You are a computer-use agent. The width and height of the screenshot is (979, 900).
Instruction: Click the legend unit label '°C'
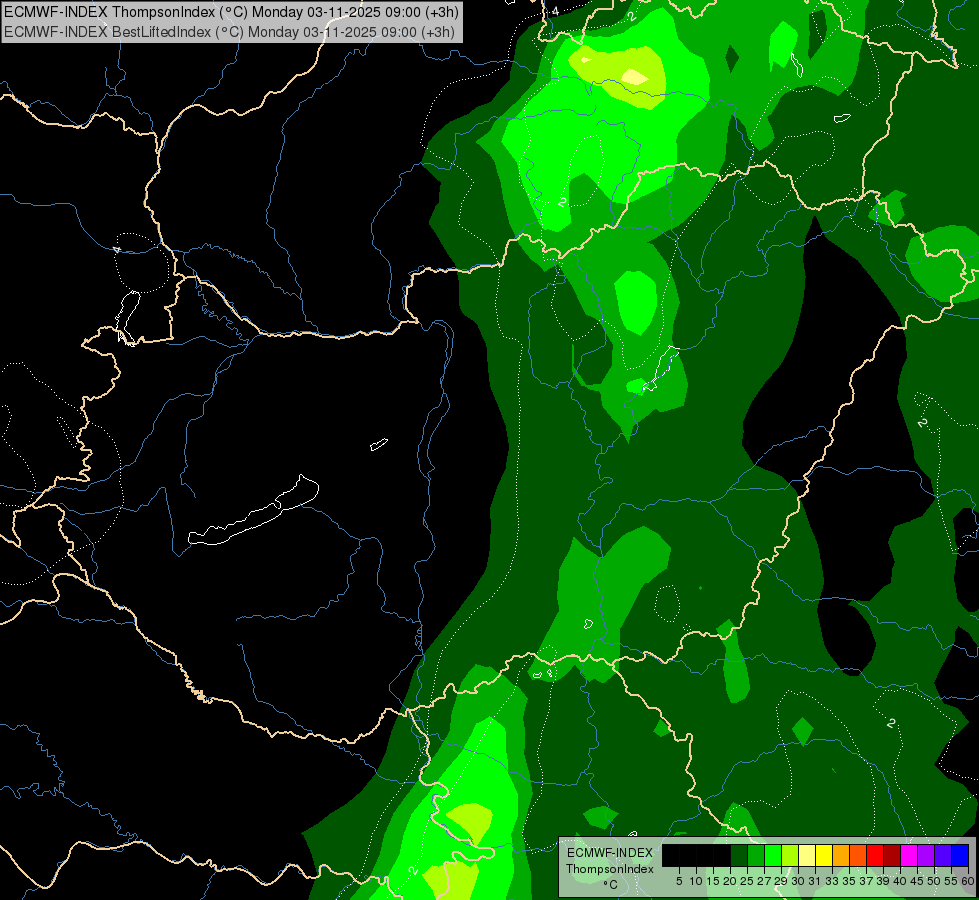(610, 884)
